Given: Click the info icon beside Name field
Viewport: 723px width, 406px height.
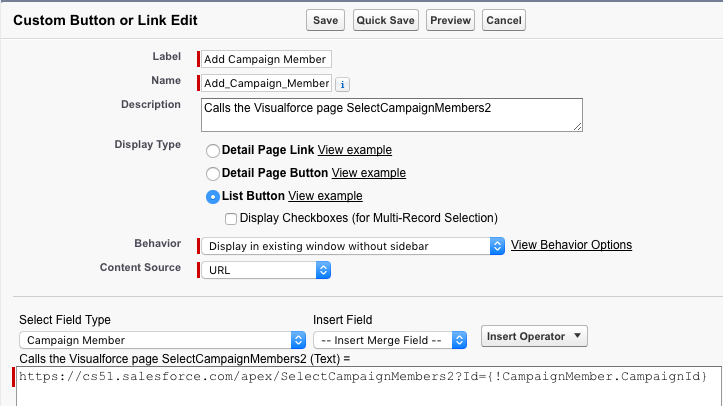Looking at the screenshot, I should 342,84.
